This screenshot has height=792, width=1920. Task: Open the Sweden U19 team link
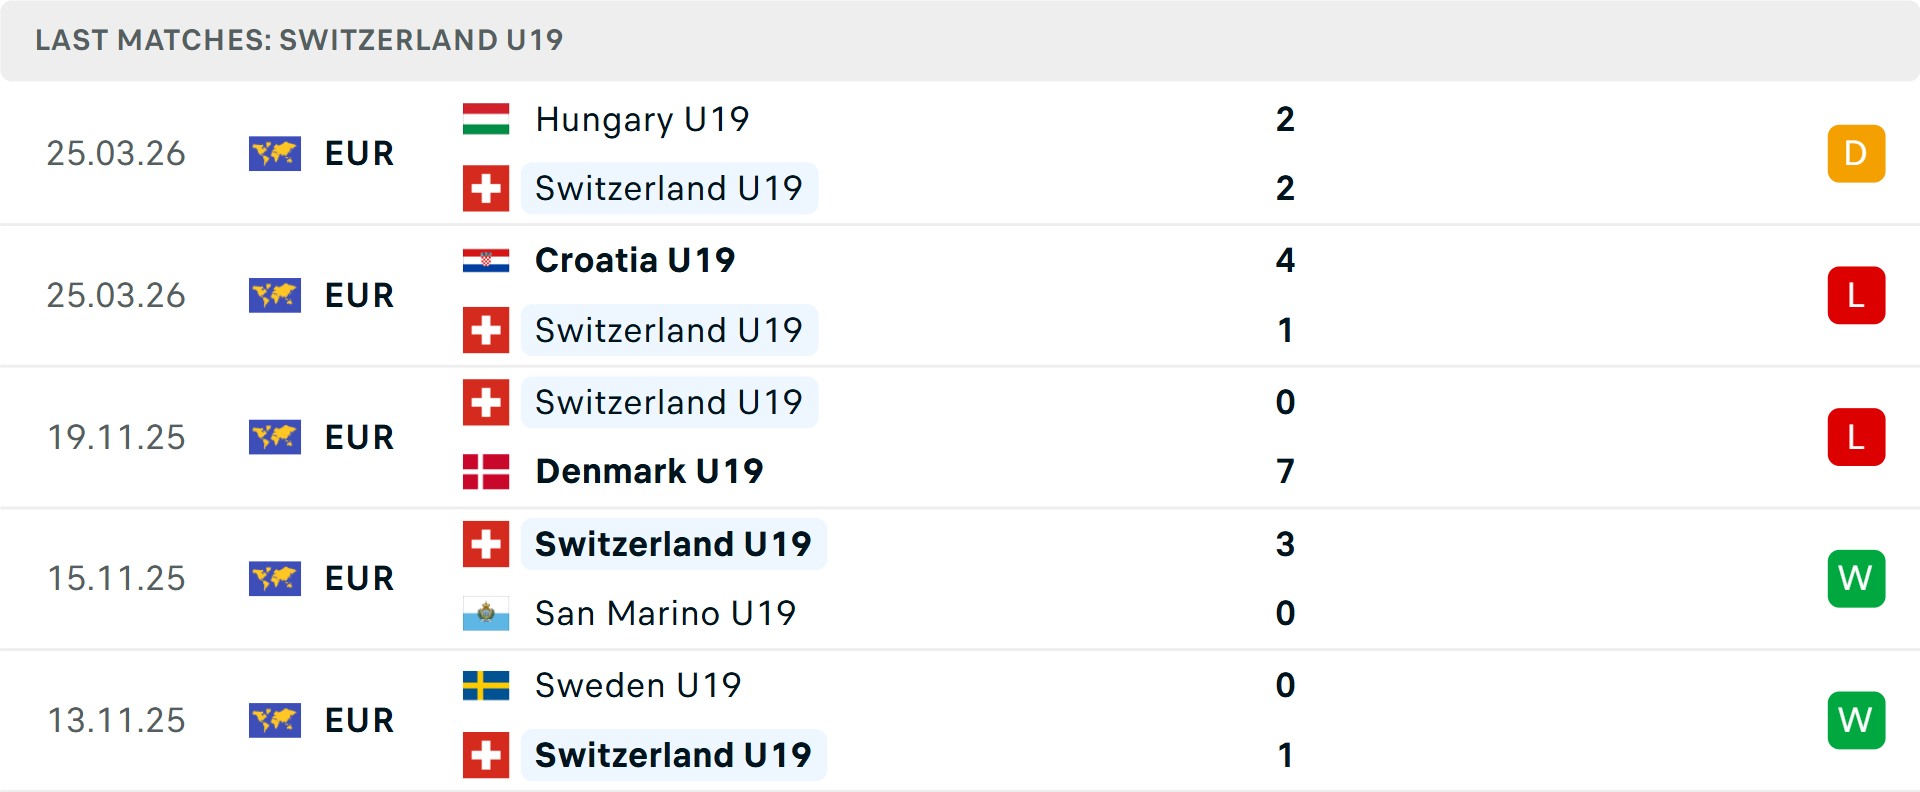pyautogui.click(x=638, y=685)
